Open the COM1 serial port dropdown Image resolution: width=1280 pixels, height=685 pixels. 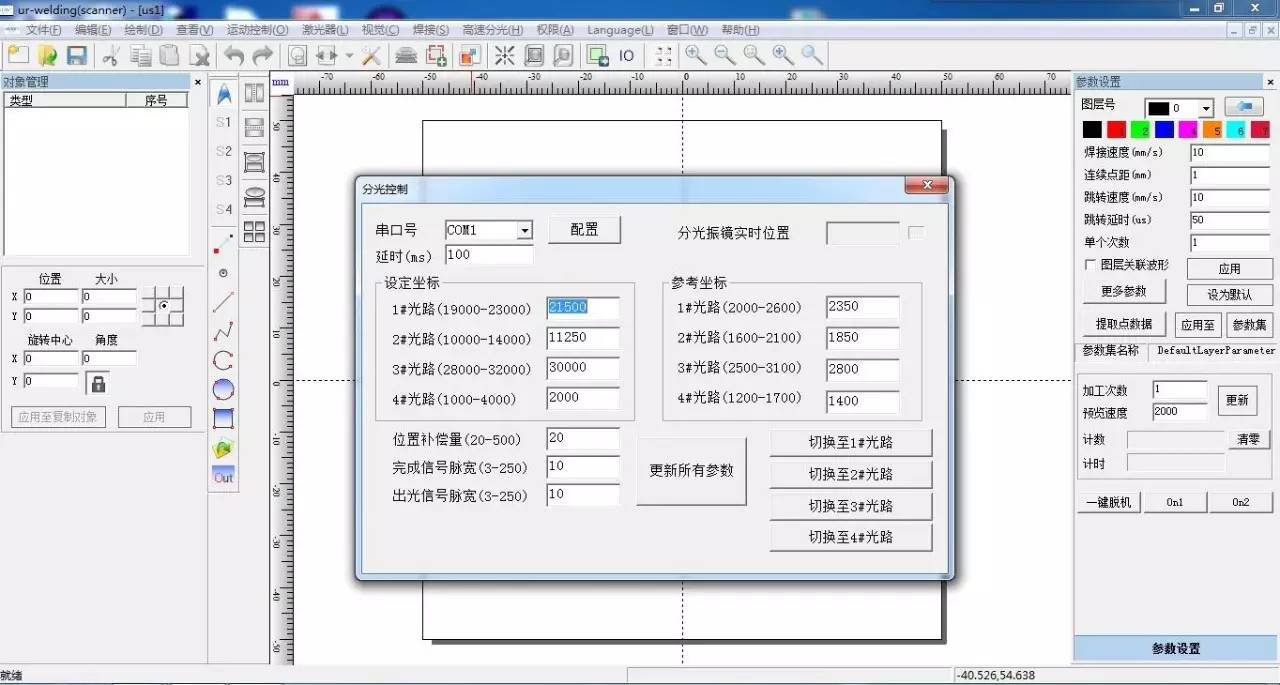coord(524,231)
